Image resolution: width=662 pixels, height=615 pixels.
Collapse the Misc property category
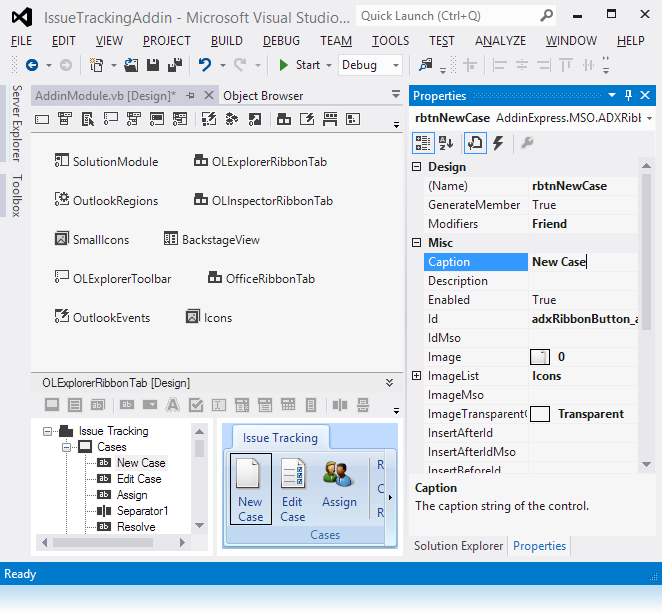417,243
